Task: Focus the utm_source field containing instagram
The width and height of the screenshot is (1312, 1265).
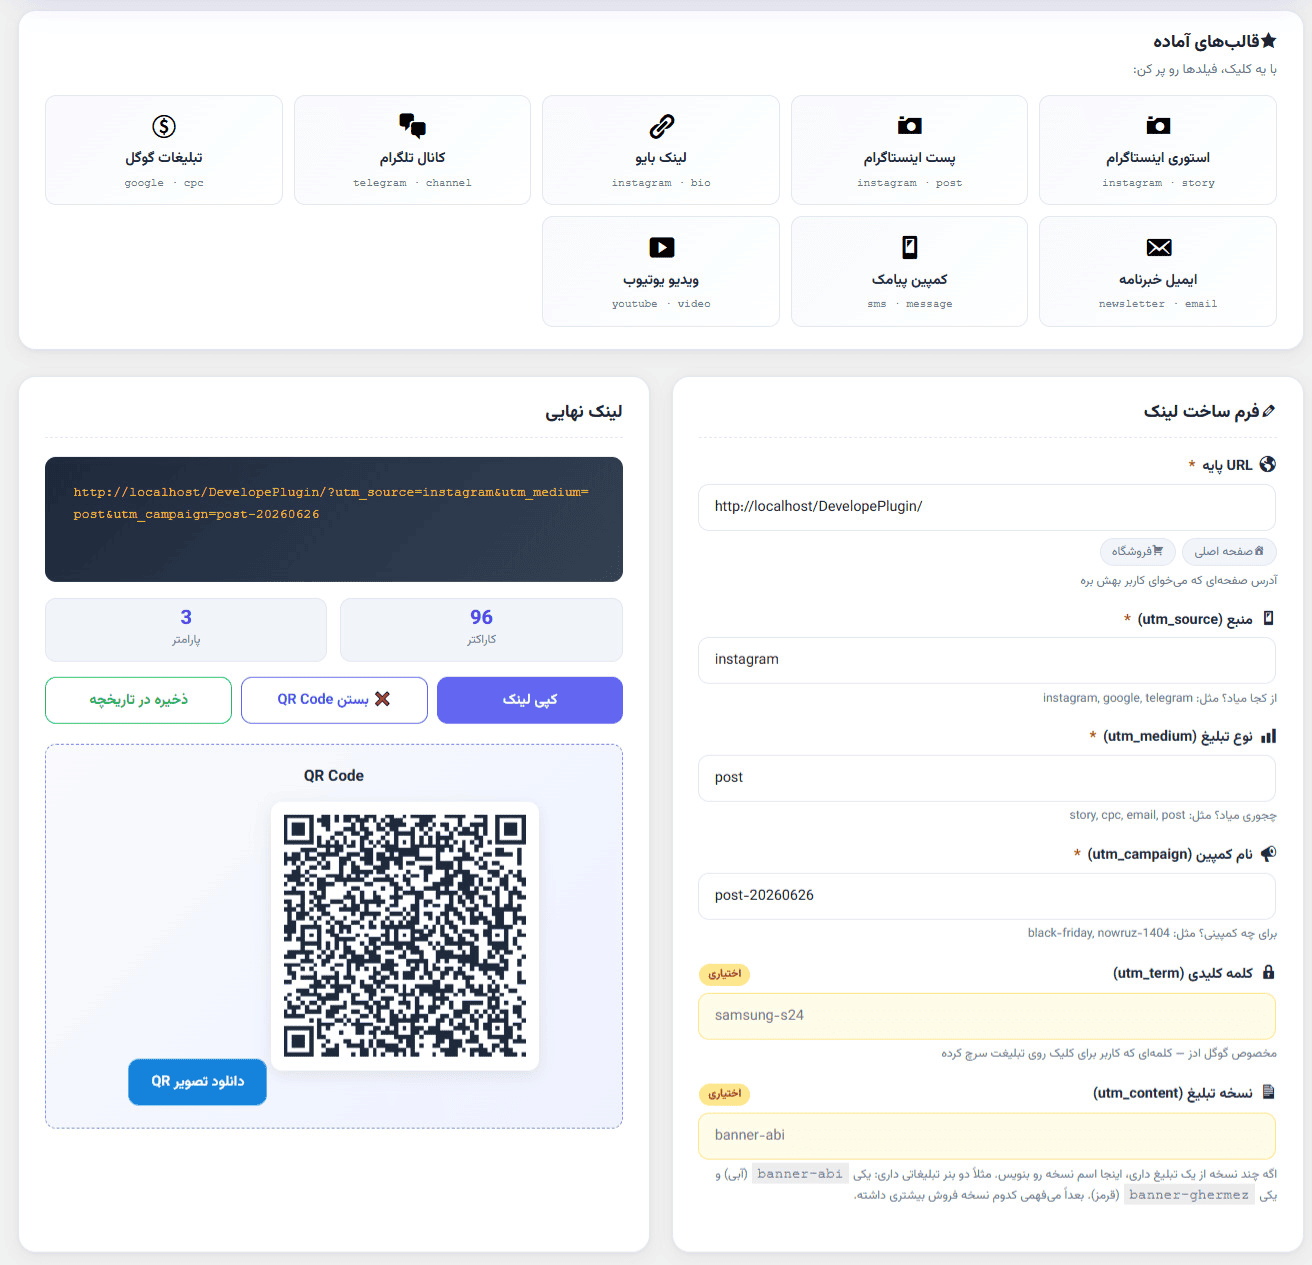Action: pos(987,660)
